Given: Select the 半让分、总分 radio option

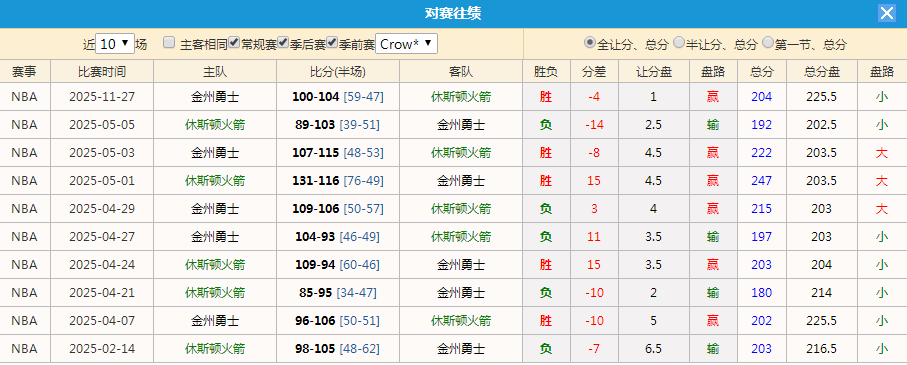Looking at the screenshot, I should pos(679,42).
